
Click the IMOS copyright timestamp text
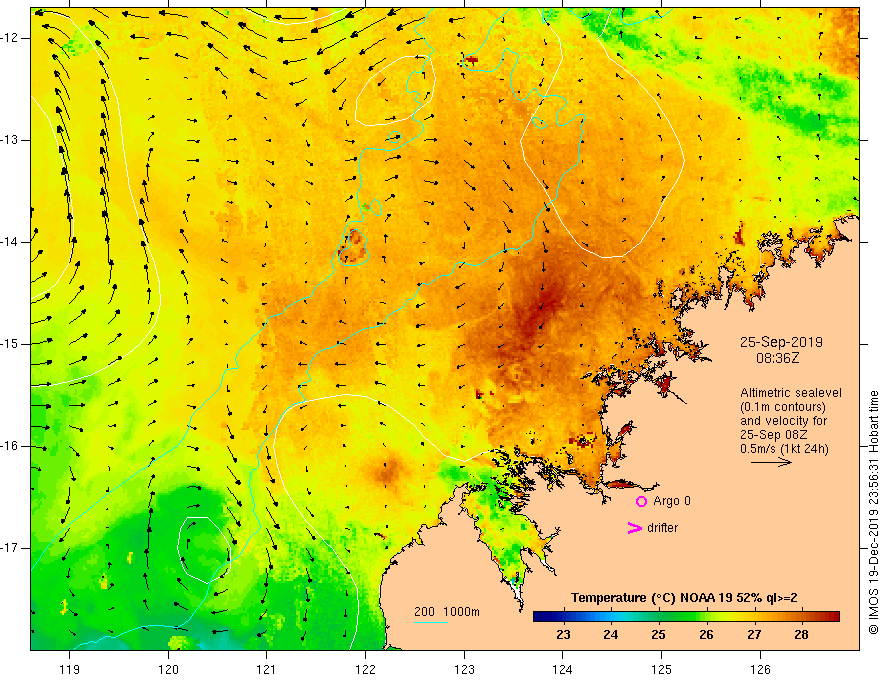click(873, 512)
